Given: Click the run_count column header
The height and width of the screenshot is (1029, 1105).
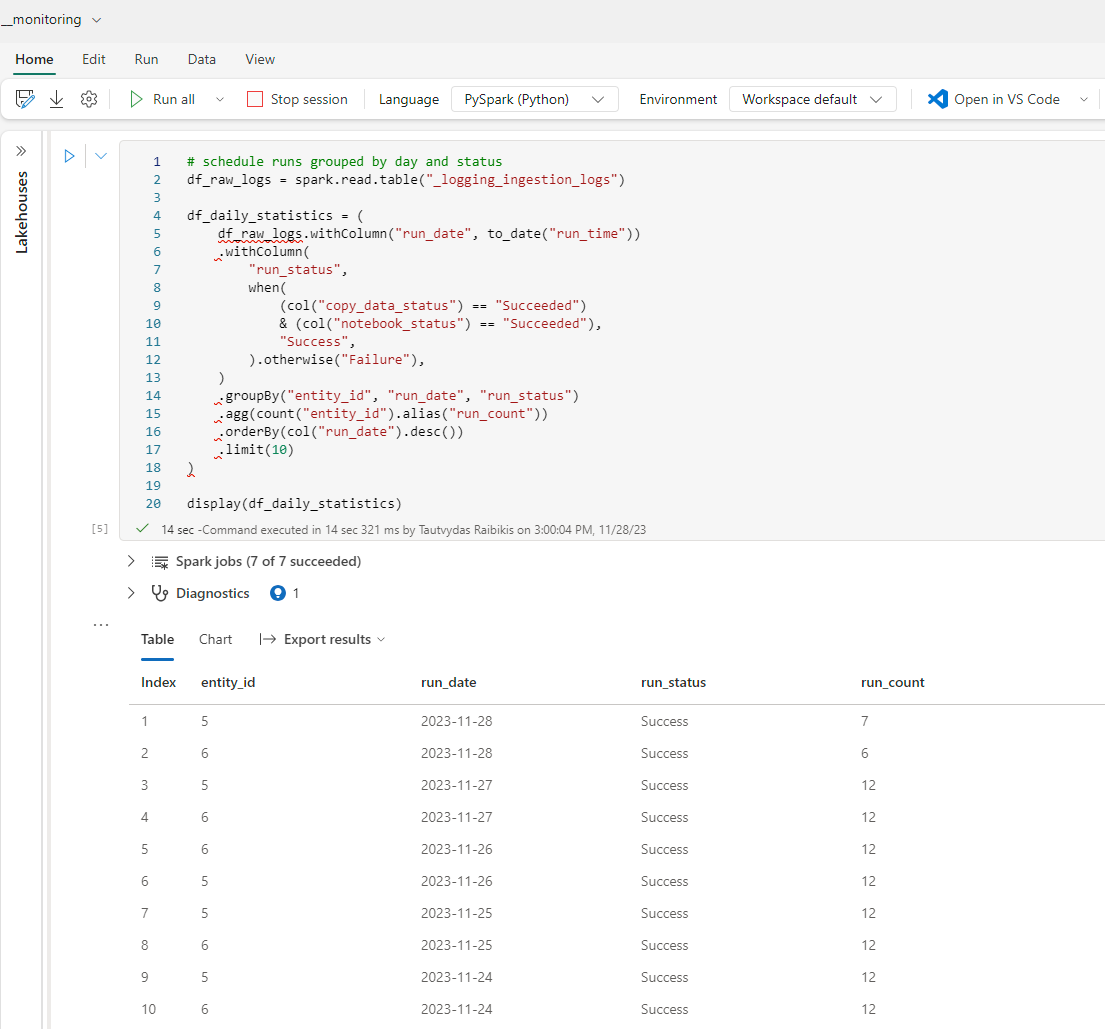Looking at the screenshot, I should point(892,682).
